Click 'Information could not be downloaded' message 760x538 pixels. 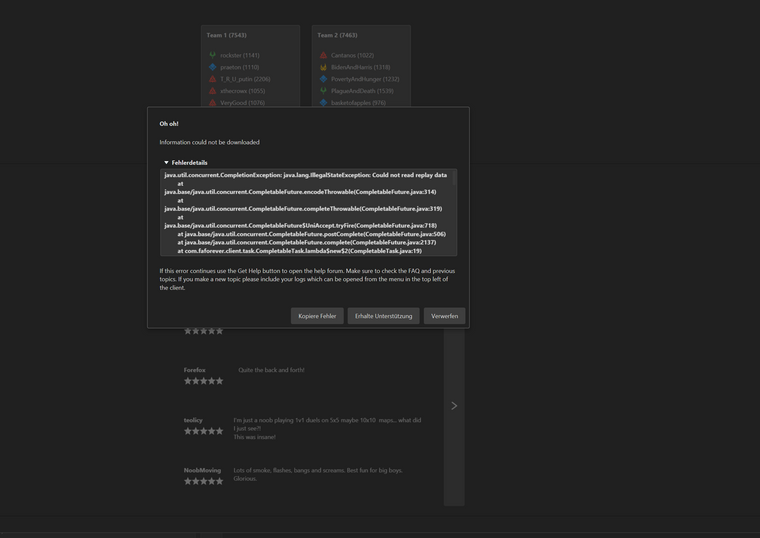tap(209, 142)
